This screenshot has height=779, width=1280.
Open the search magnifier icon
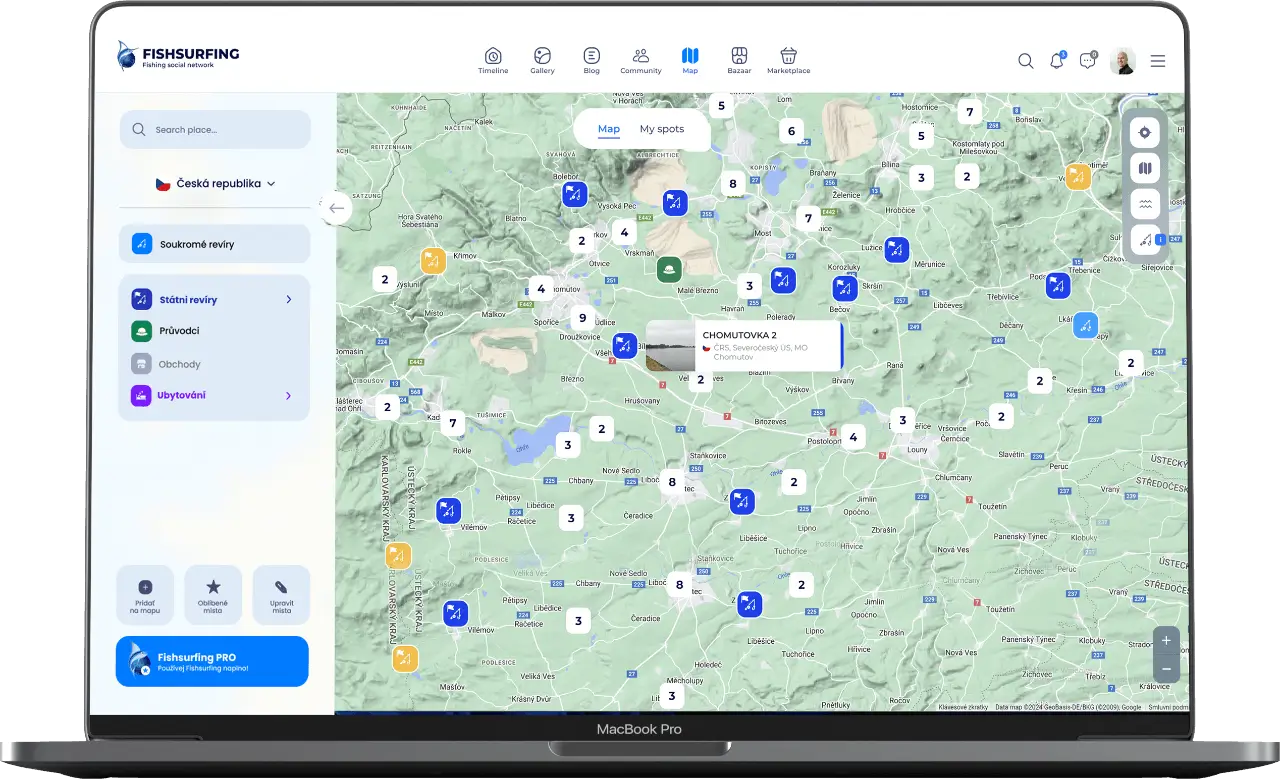1025,61
